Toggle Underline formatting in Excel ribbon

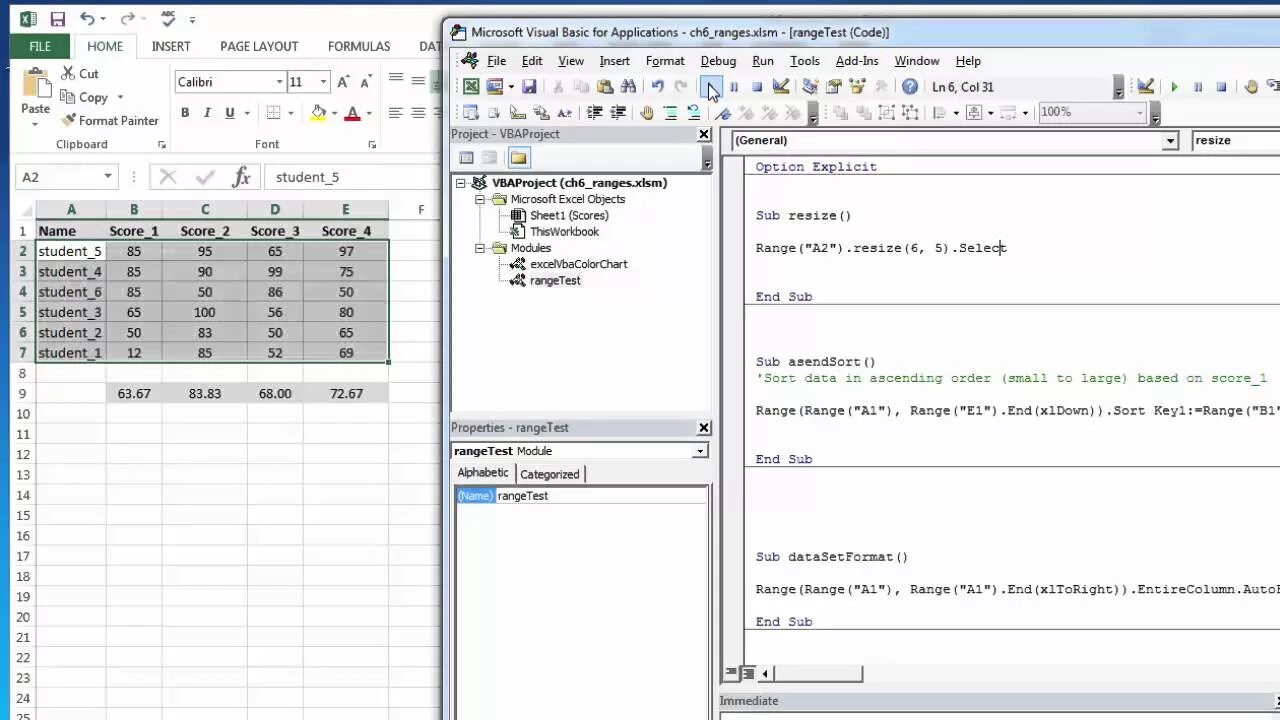click(x=230, y=113)
